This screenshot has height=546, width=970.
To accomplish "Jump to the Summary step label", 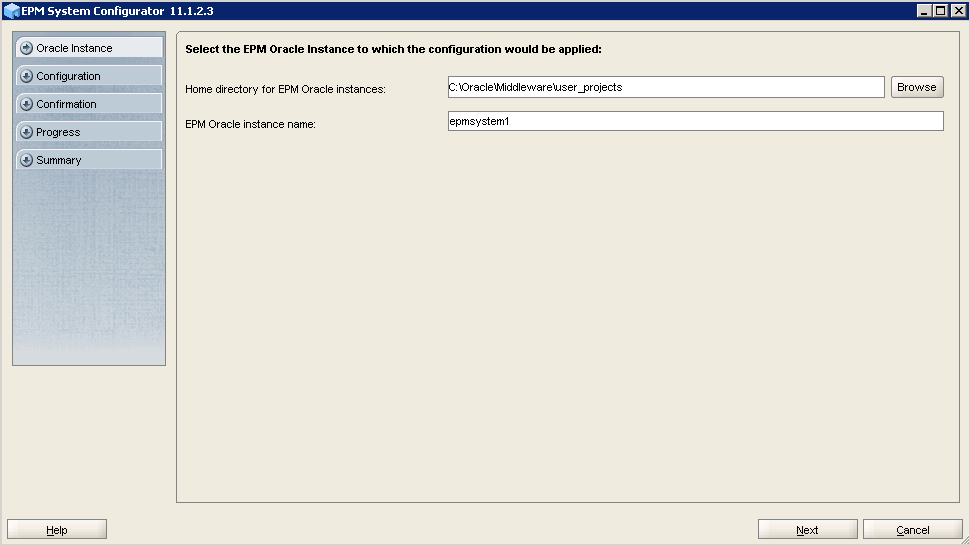I will tap(59, 160).
